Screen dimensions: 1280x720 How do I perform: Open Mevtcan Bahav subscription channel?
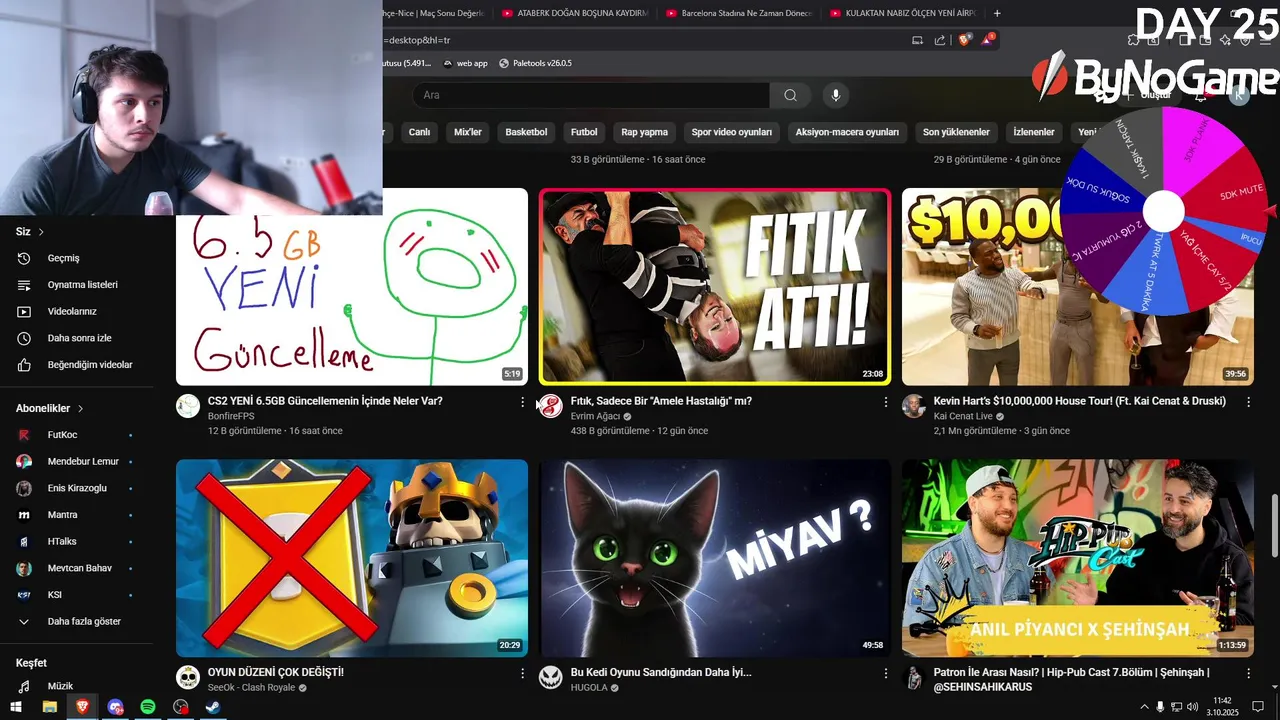click(76, 568)
